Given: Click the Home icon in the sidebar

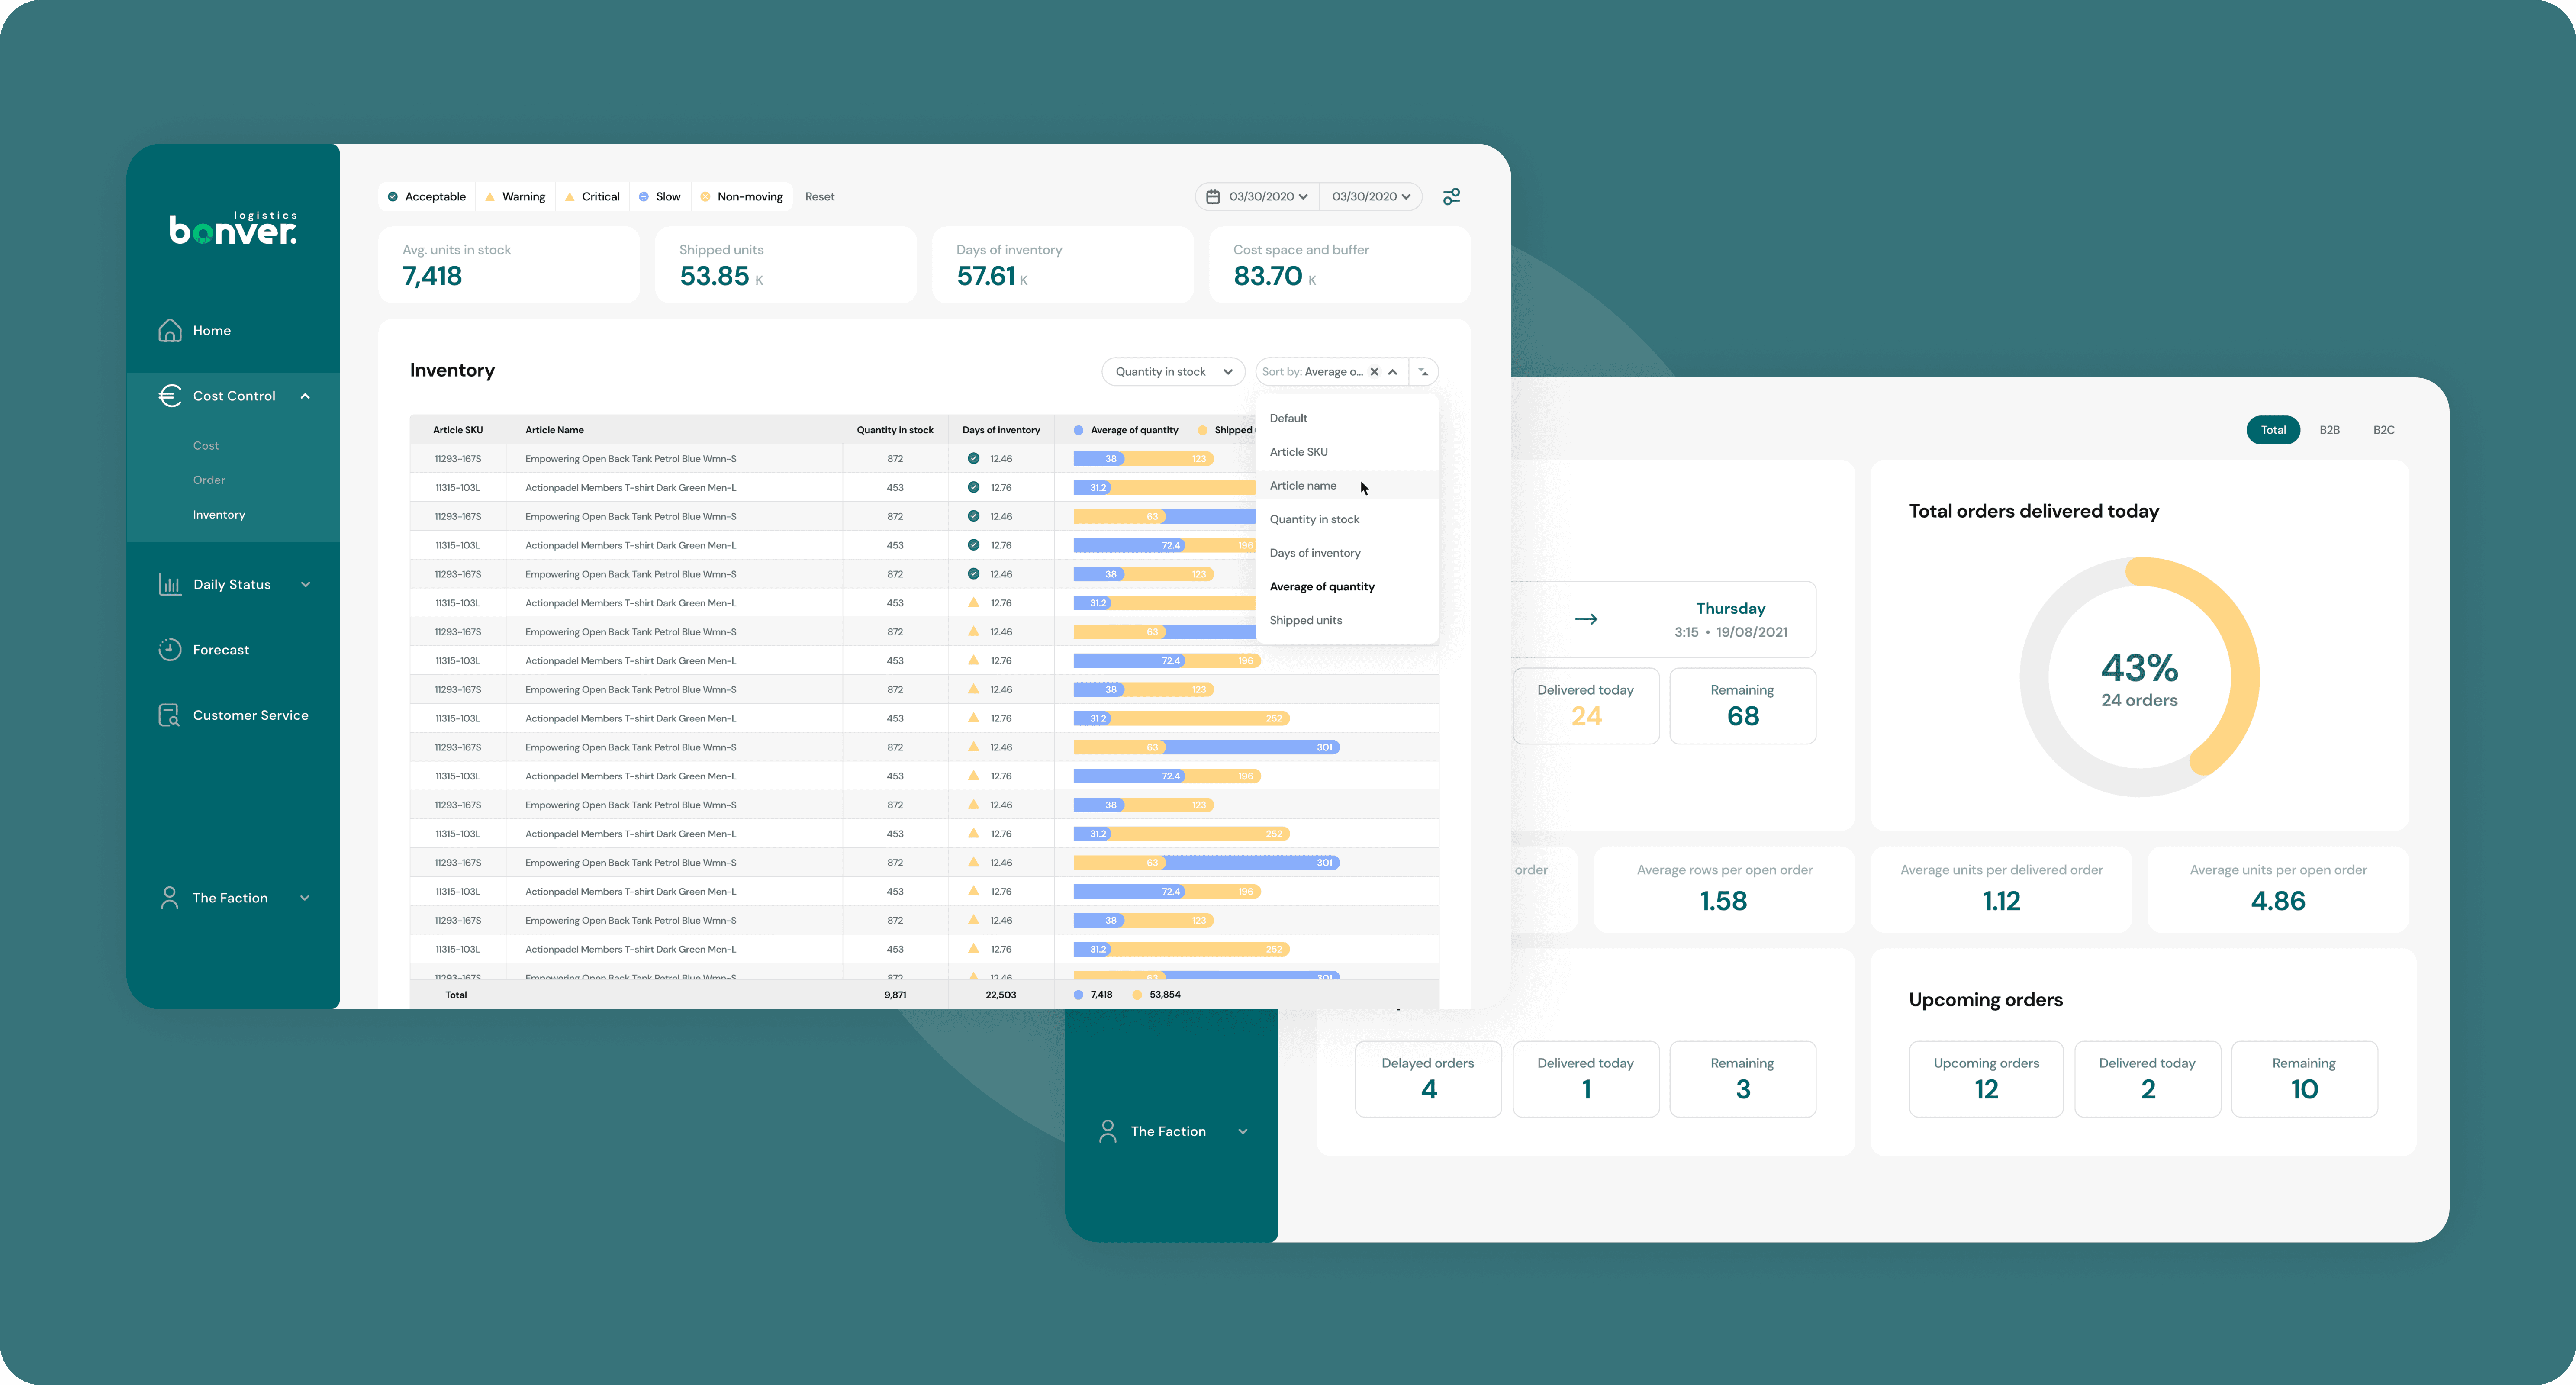Looking at the screenshot, I should (170, 330).
